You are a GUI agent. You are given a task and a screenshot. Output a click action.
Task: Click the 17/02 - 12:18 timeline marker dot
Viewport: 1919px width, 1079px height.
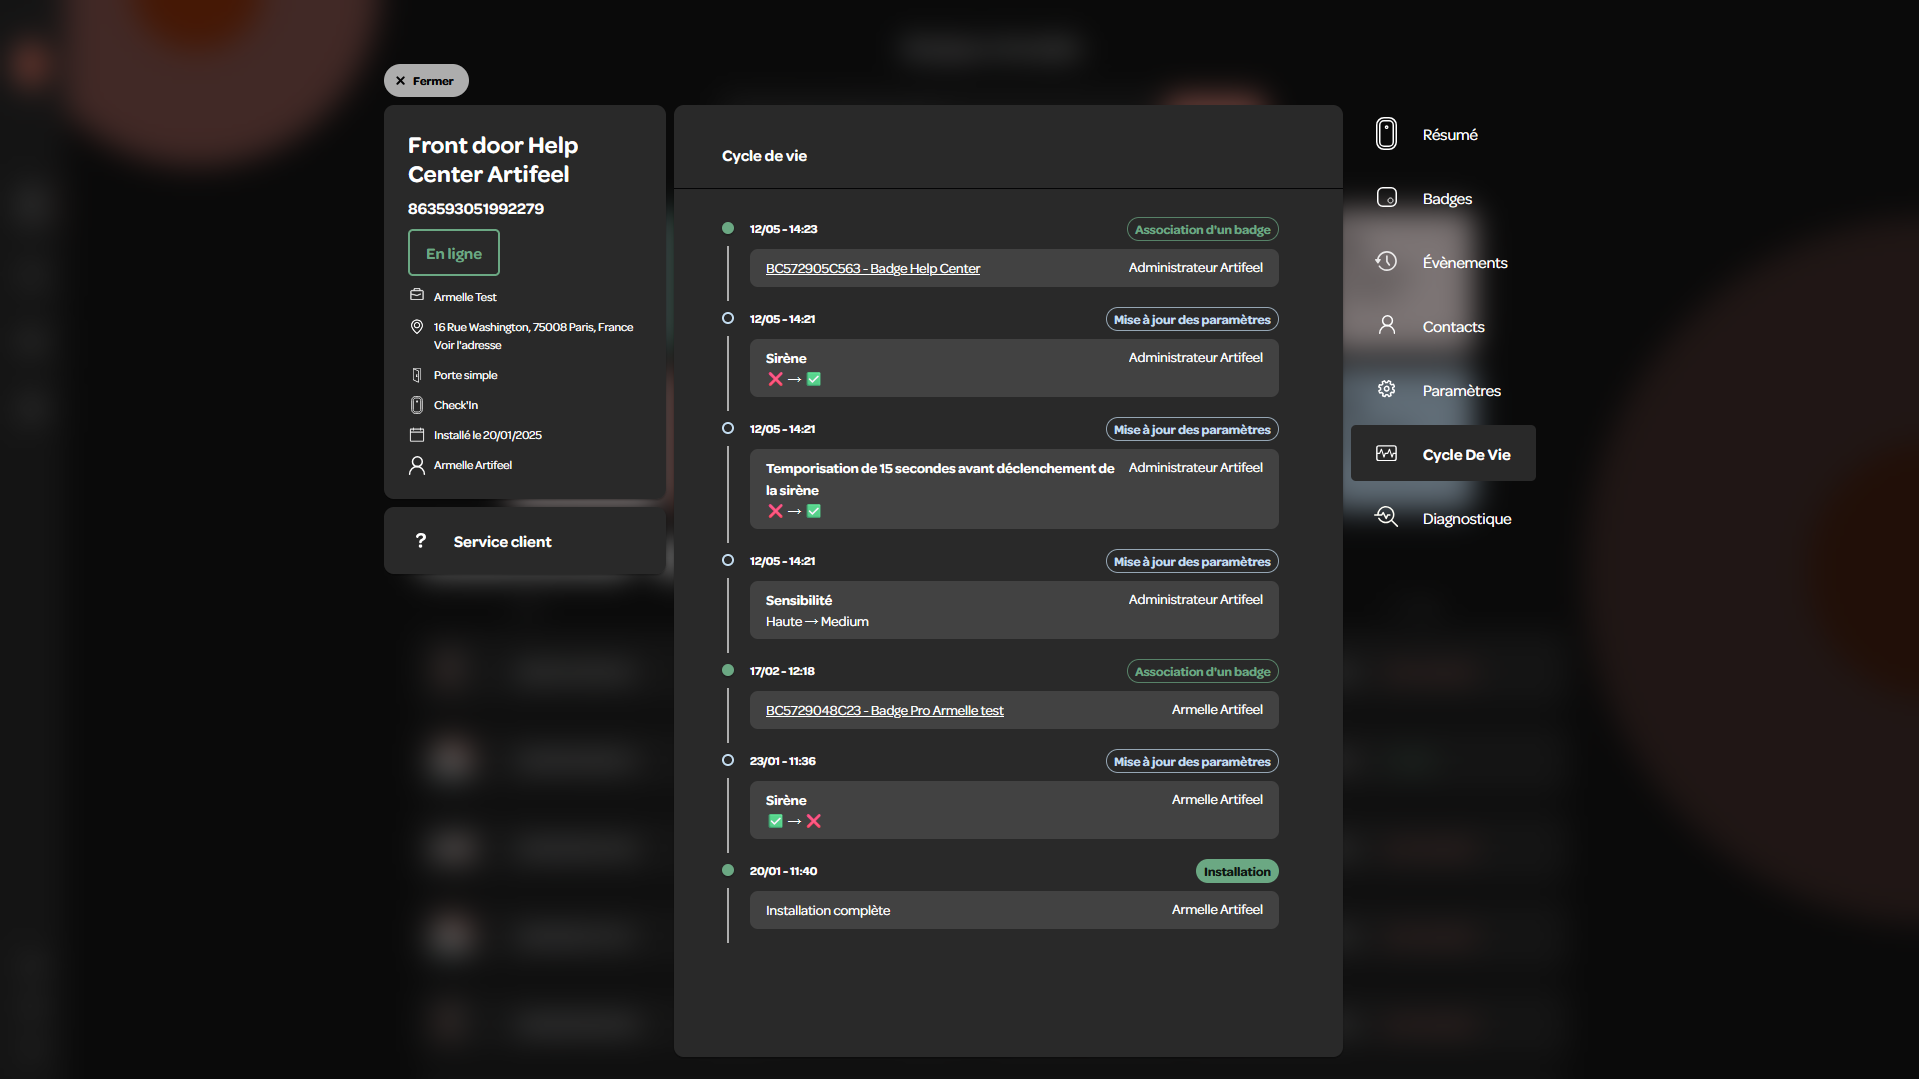click(728, 670)
